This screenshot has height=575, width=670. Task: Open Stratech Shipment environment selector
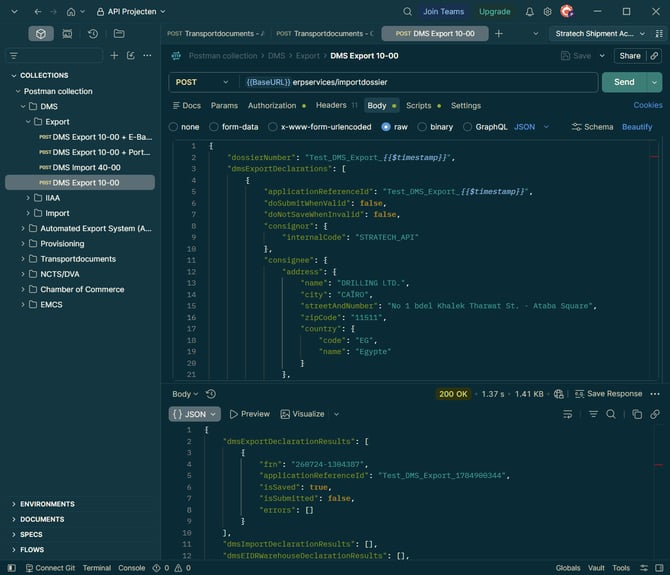click(x=599, y=34)
